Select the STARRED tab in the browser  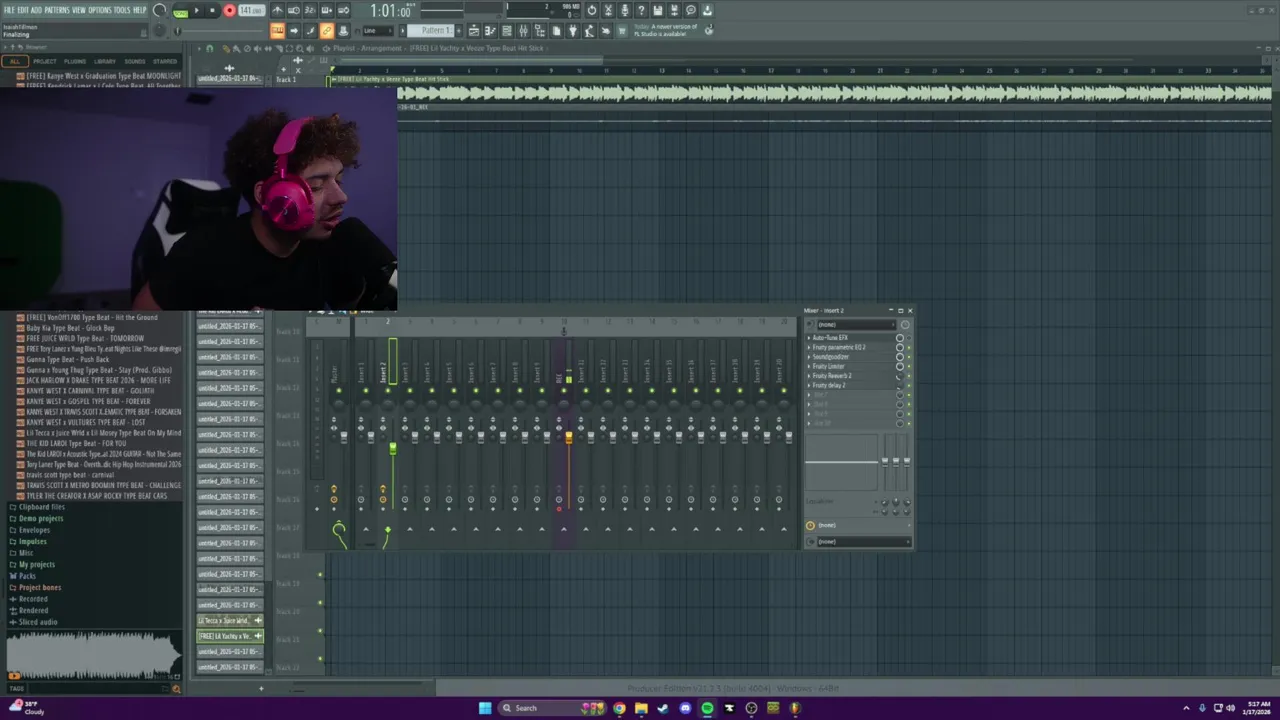click(x=165, y=61)
